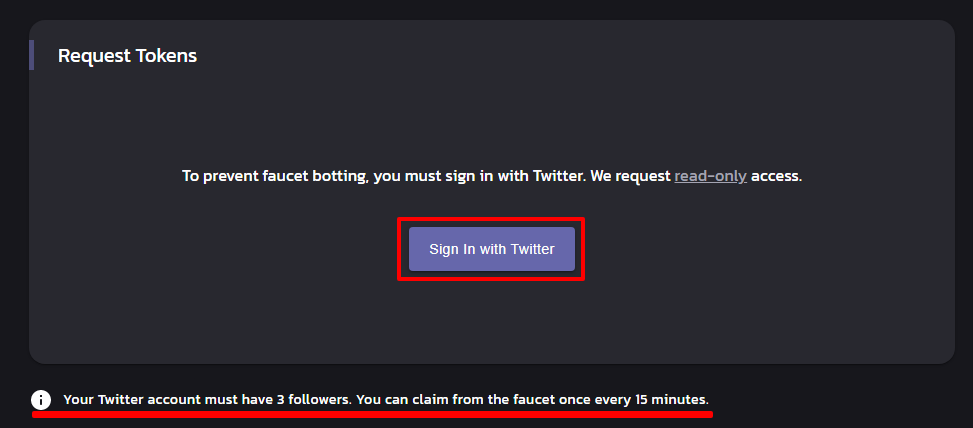This screenshot has width=973, height=428.
Task: Click the red outline framing the sign-in button
Action: (x=491, y=219)
